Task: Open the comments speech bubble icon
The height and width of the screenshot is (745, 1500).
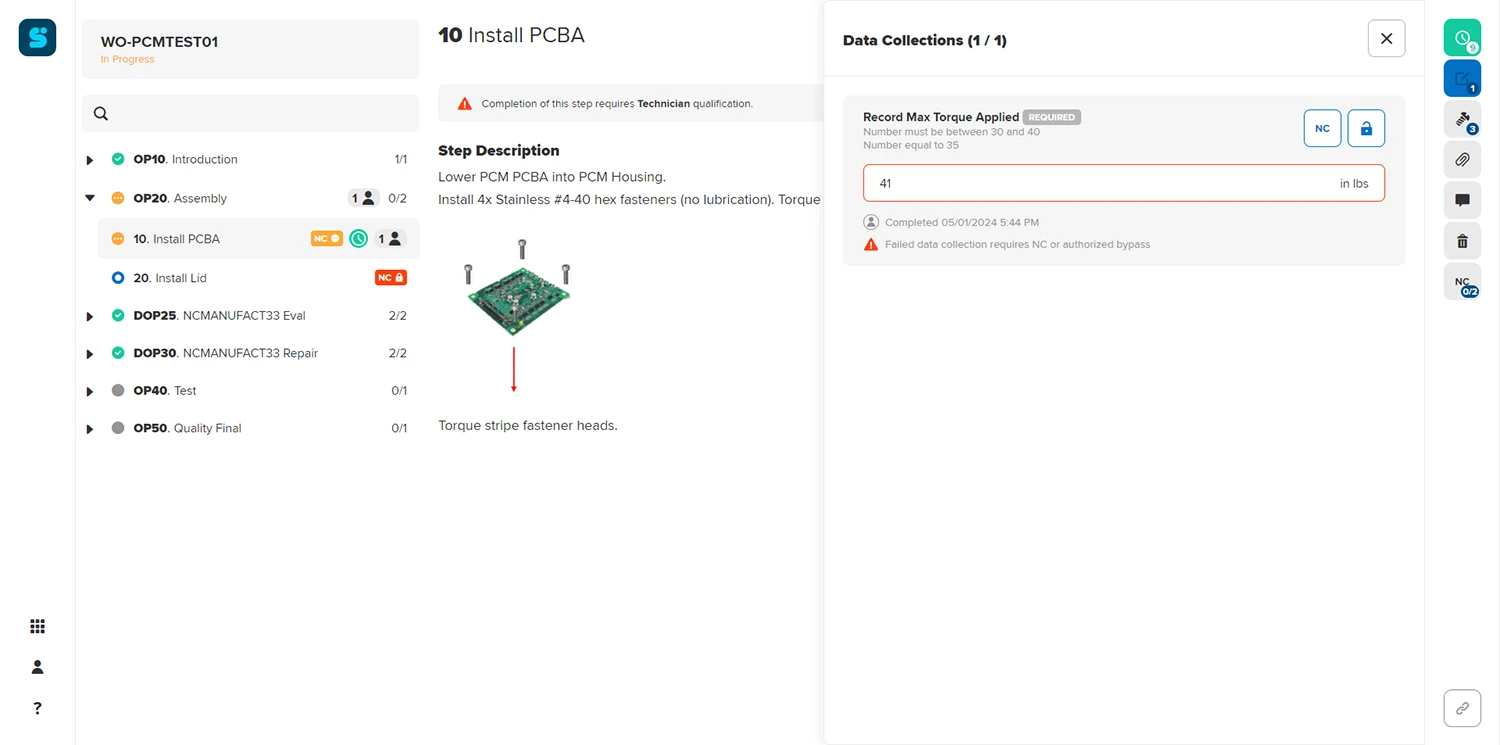Action: pos(1461,200)
